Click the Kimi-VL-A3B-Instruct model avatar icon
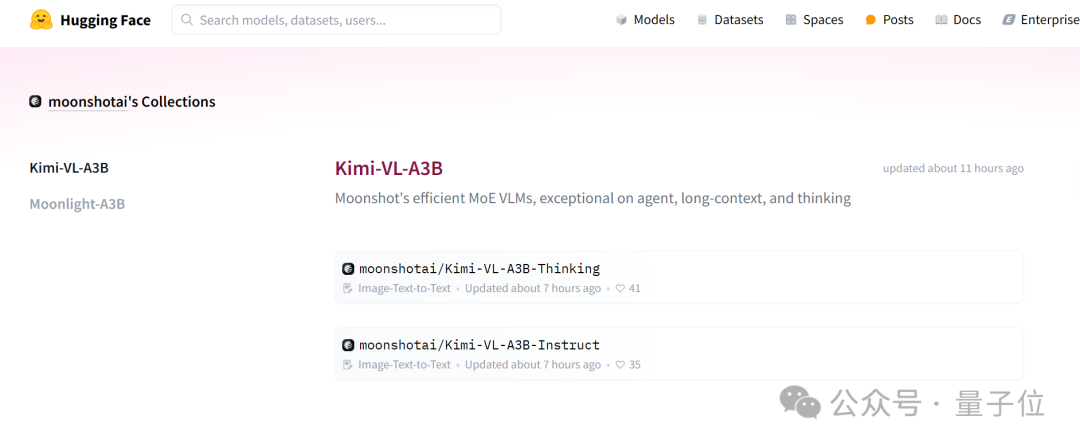Viewport: 1080px width, 447px height. [348, 345]
